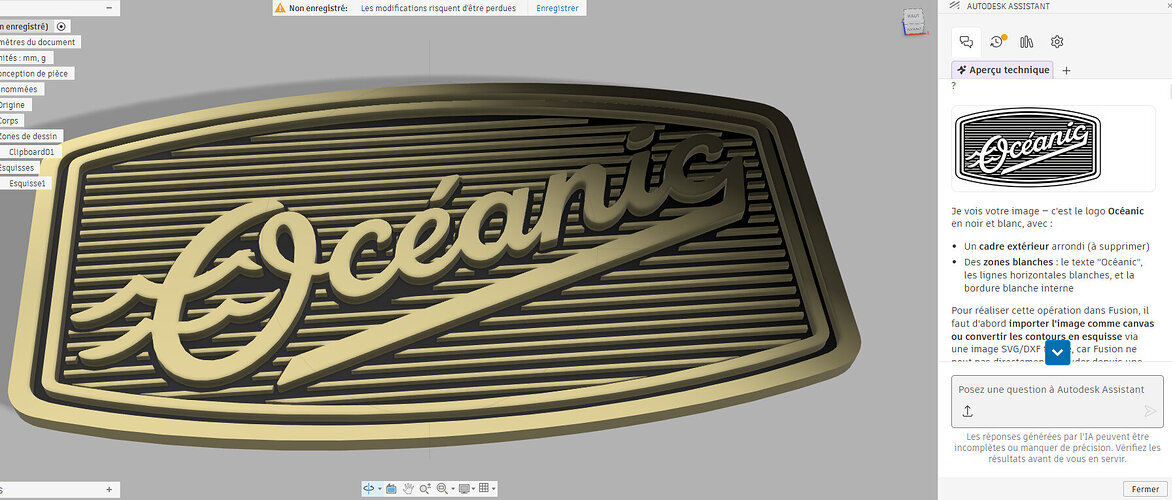Open the Assistant library books icon
The height and width of the screenshot is (500, 1172).
pos(1026,42)
